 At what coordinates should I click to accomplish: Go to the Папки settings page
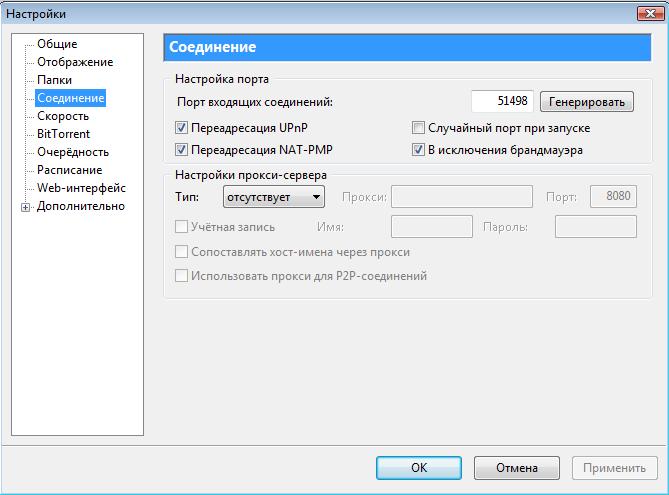tap(54, 80)
